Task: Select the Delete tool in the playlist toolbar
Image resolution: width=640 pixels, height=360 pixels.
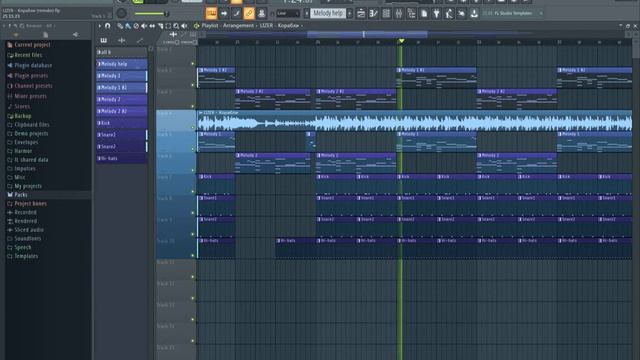Action: point(136,26)
